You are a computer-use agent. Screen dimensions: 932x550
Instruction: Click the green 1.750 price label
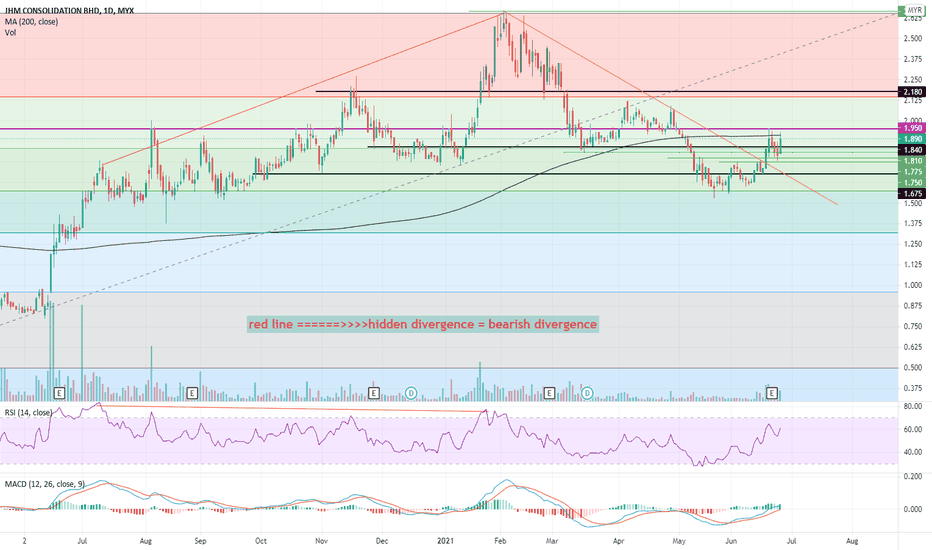pyautogui.click(x=912, y=183)
